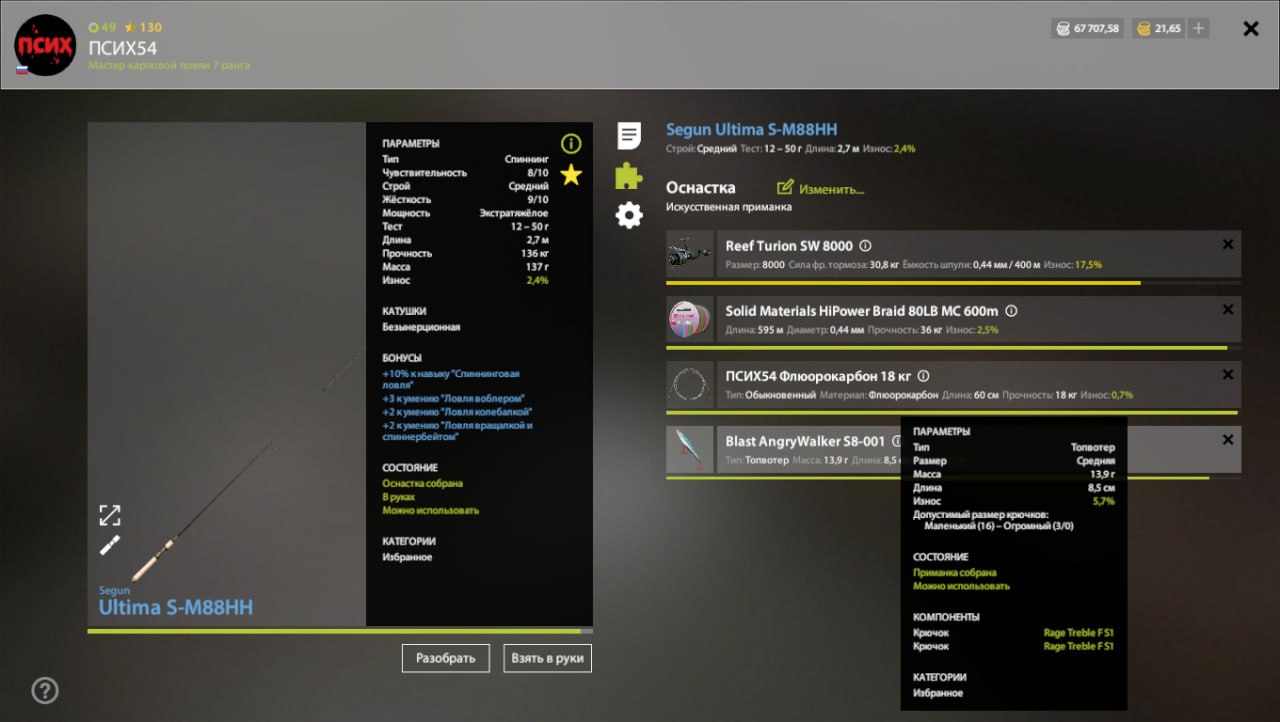This screenshot has height=722, width=1280.
Task: Remove the Blast AngryWalker lure
Action: pyautogui.click(x=1228, y=440)
